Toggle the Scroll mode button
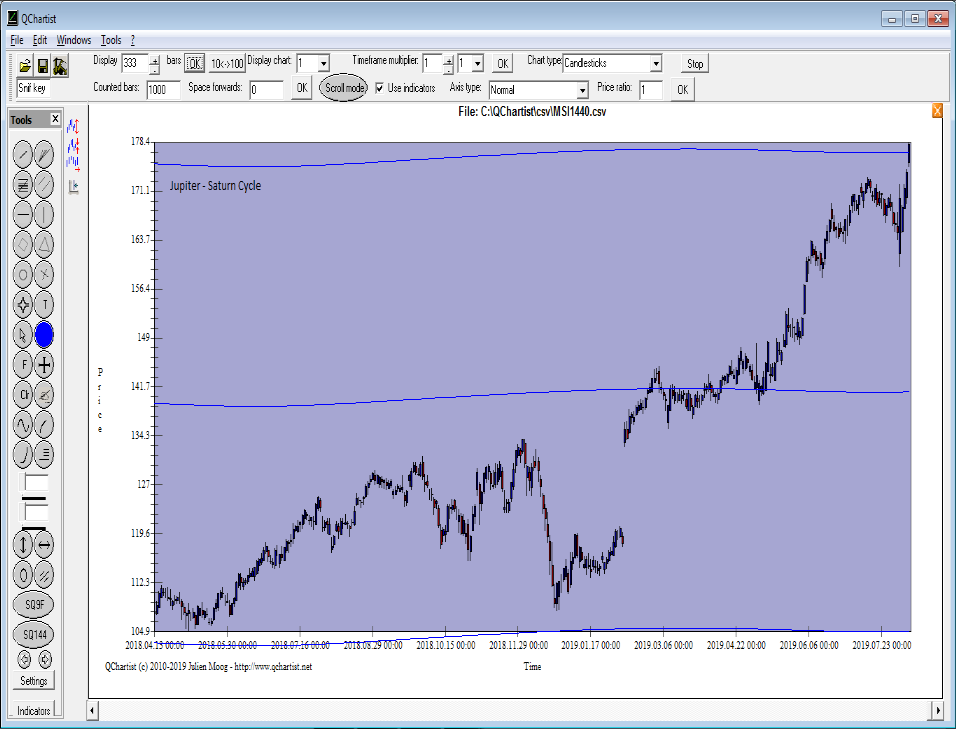The height and width of the screenshot is (729, 956). click(x=343, y=88)
